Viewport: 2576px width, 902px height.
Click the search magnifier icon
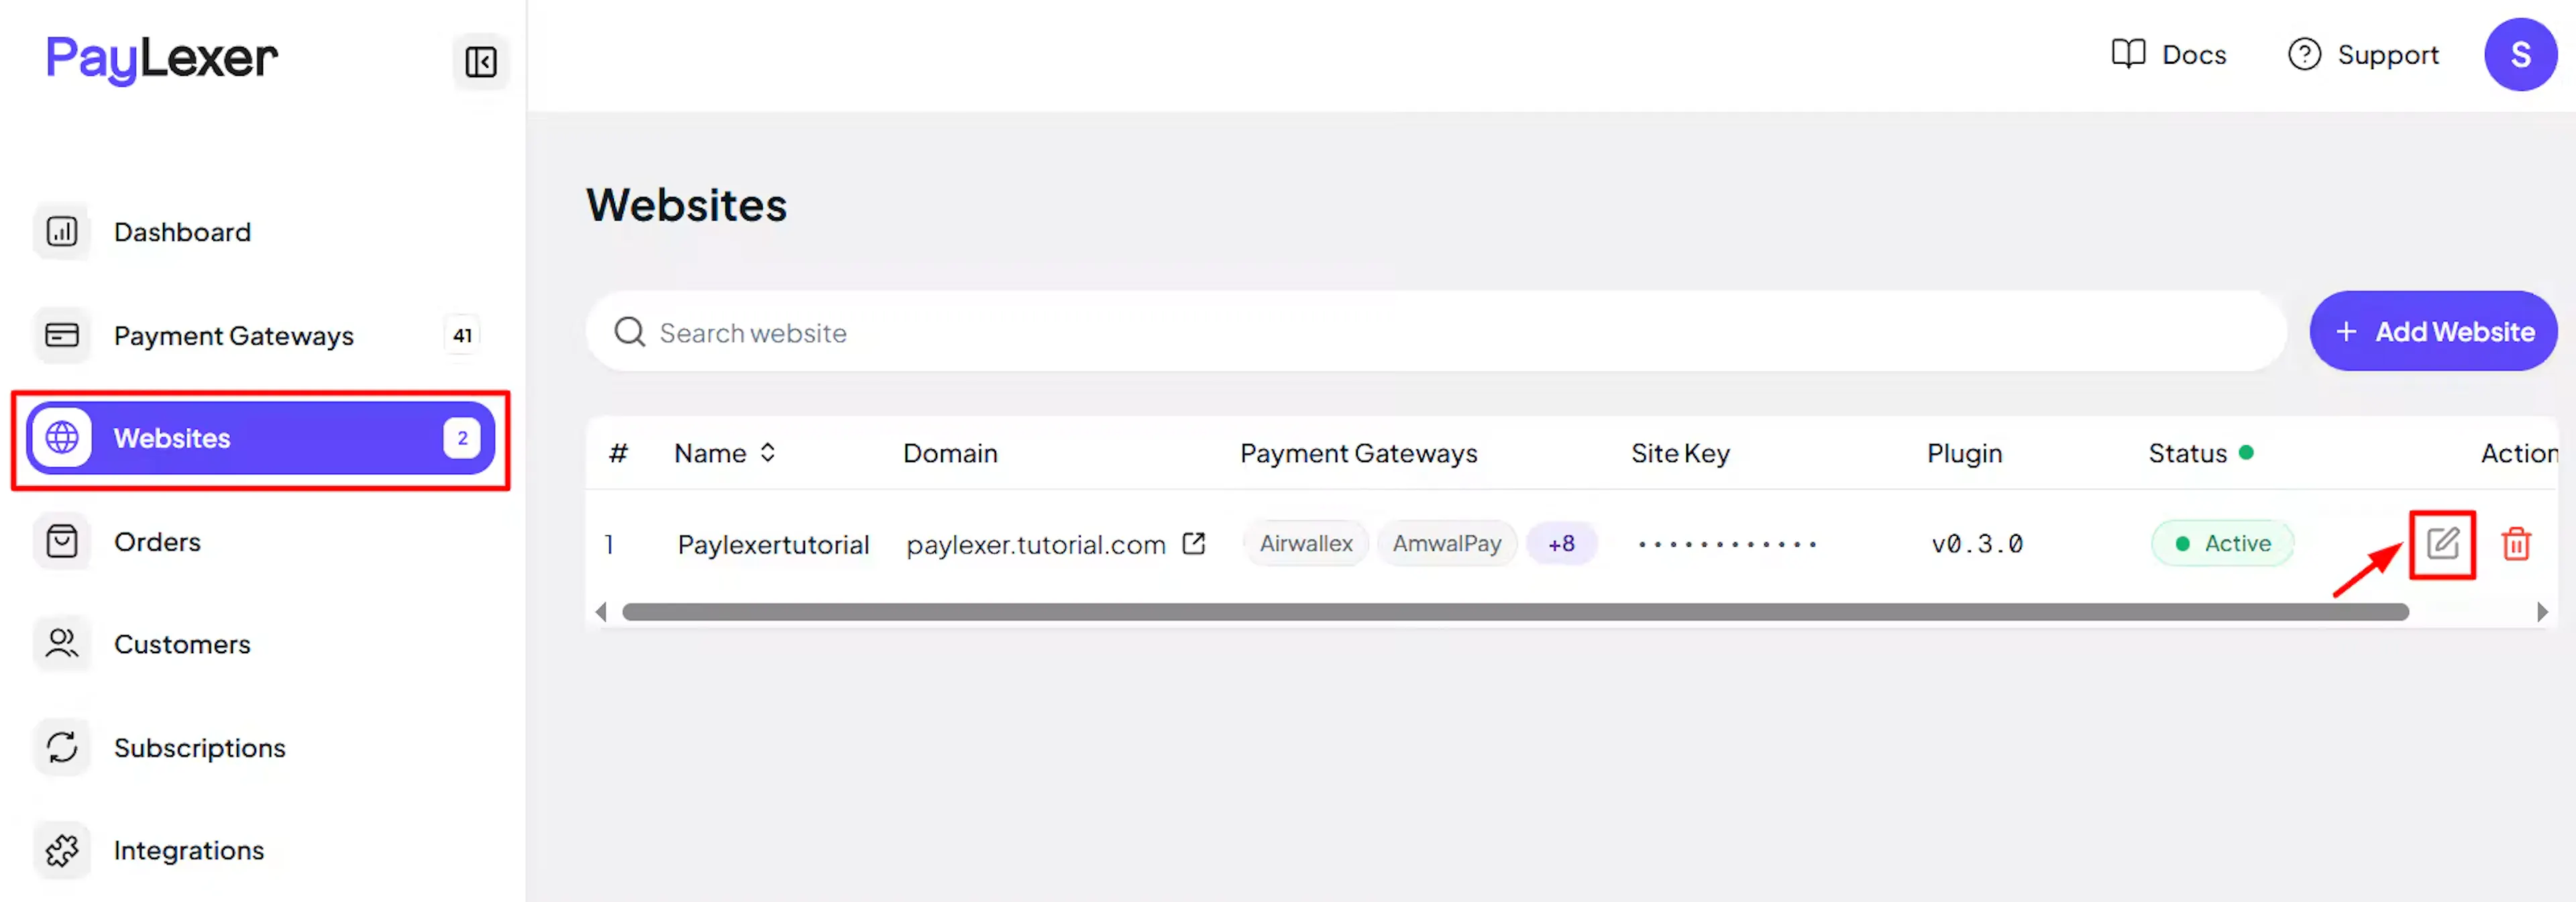pyautogui.click(x=629, y=332)
